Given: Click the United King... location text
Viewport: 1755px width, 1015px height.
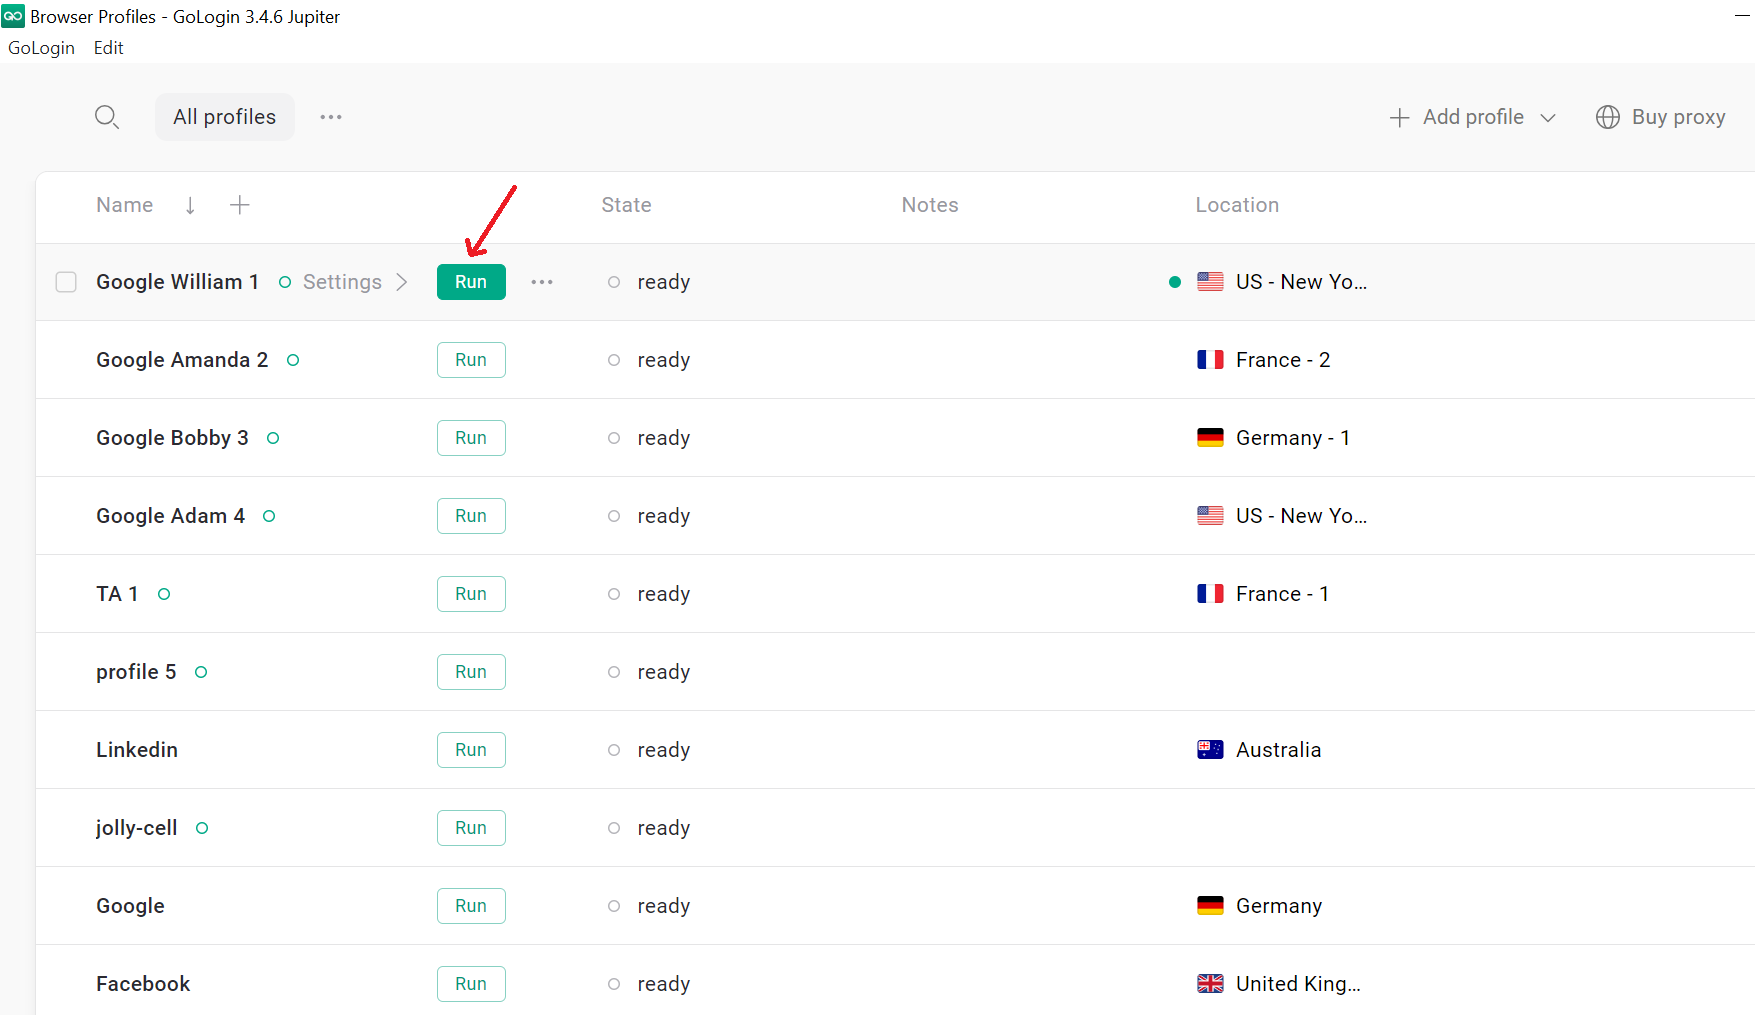Looking at the screenshot, I should click(x=1298, y=984).
